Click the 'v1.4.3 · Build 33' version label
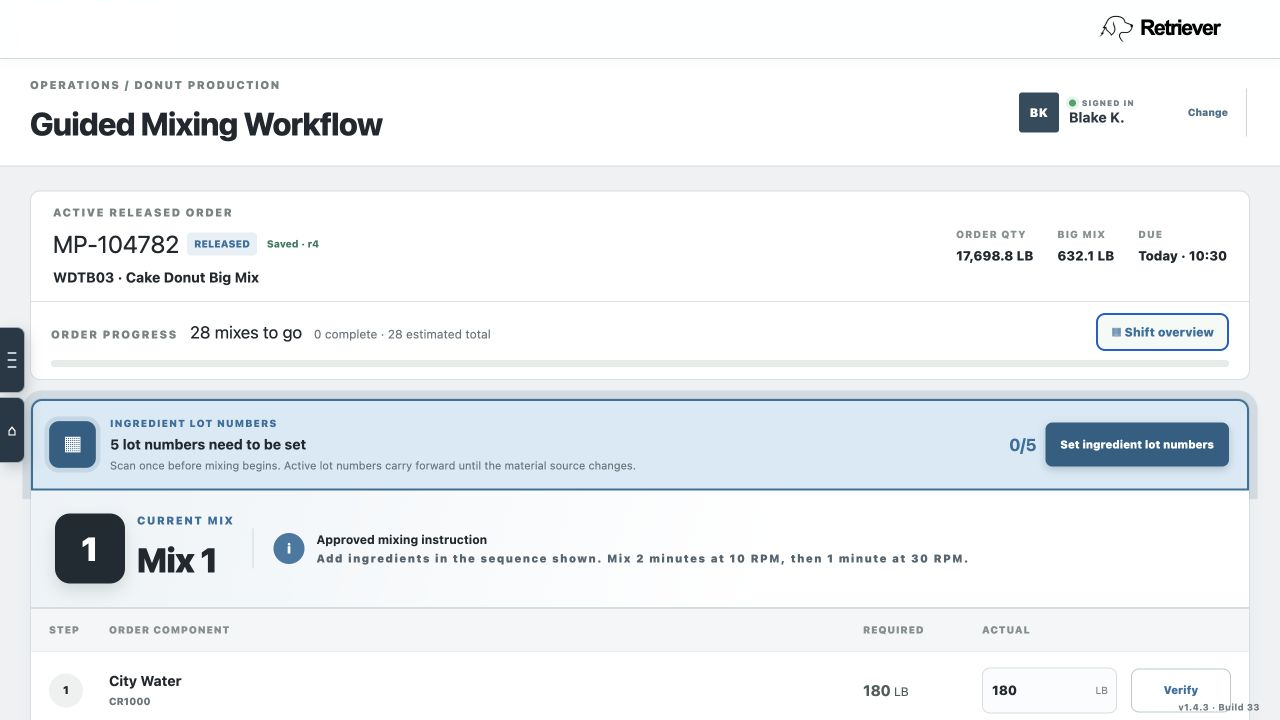The height and width of the screenshot is (720, 1280). pos(1218,707)
